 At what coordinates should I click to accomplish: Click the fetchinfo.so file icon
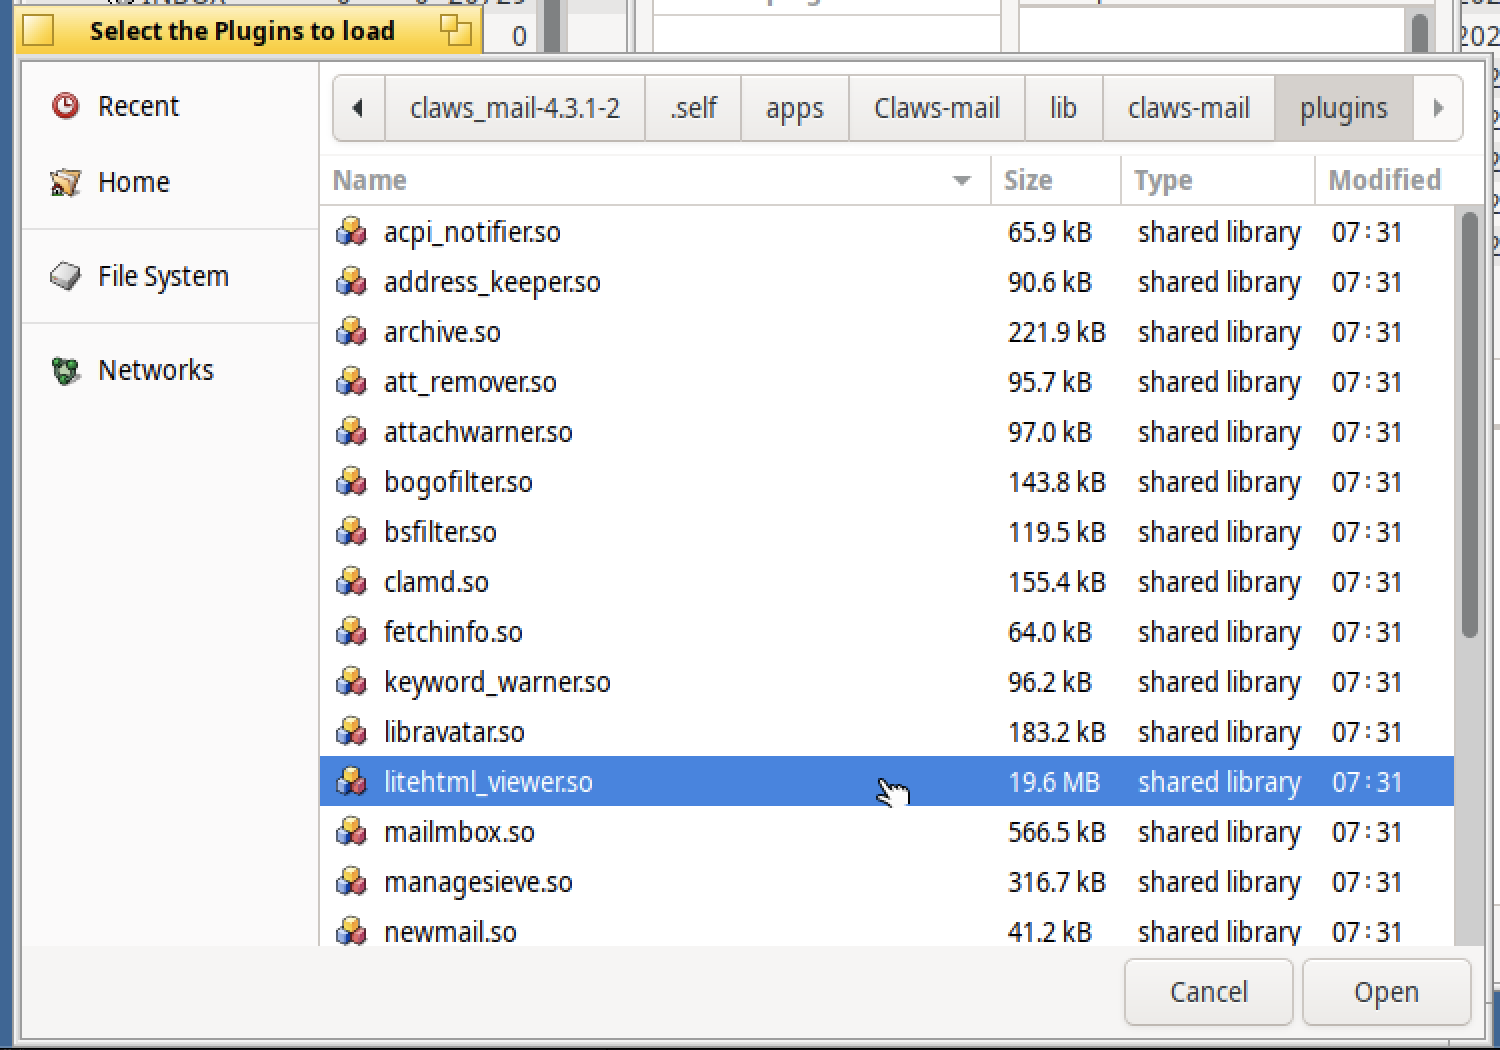click(x=351, y=632)
